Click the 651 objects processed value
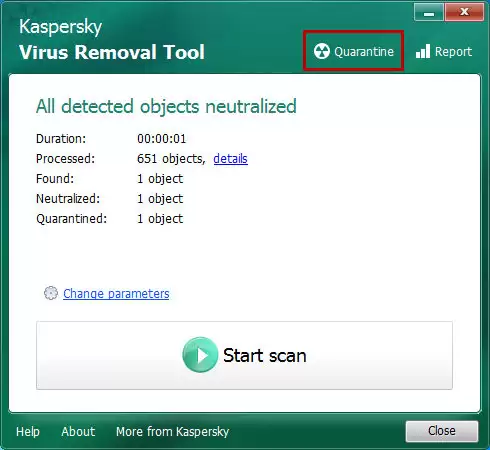490x450 pixels. click(x=171, y=159)
